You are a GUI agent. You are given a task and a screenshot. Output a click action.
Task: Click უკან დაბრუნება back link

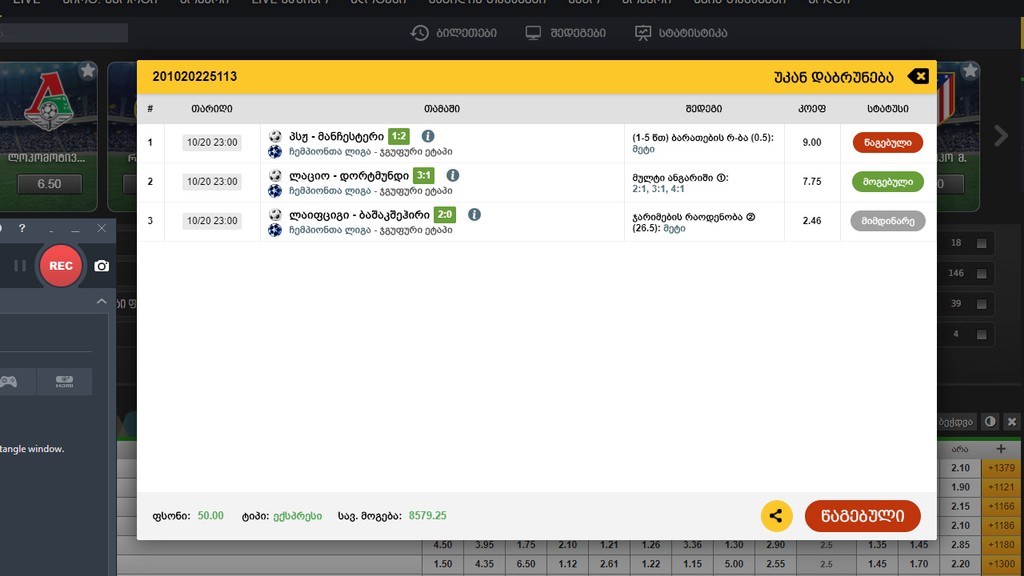(833, 77)
